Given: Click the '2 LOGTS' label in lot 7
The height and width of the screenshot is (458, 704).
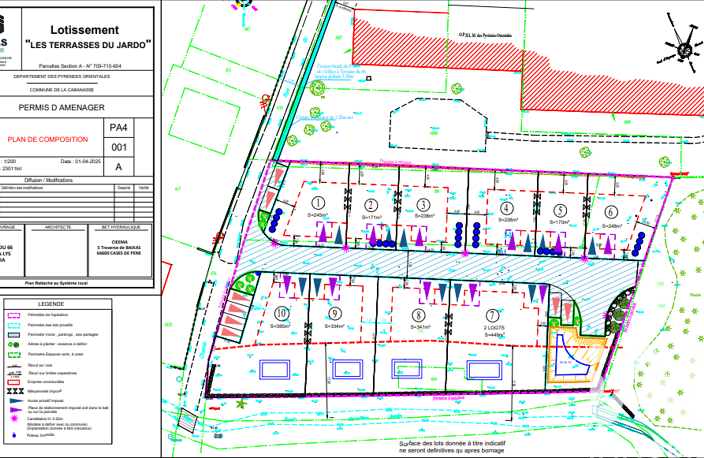Looking at the screenshot, I should [x=494, y=328].
